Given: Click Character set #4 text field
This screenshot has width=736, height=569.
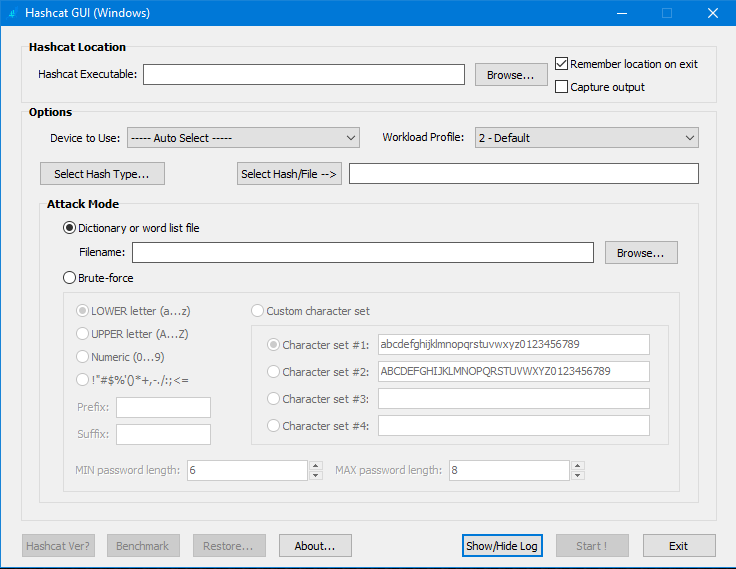Looking at the screenshot, I should coord(514,425).
